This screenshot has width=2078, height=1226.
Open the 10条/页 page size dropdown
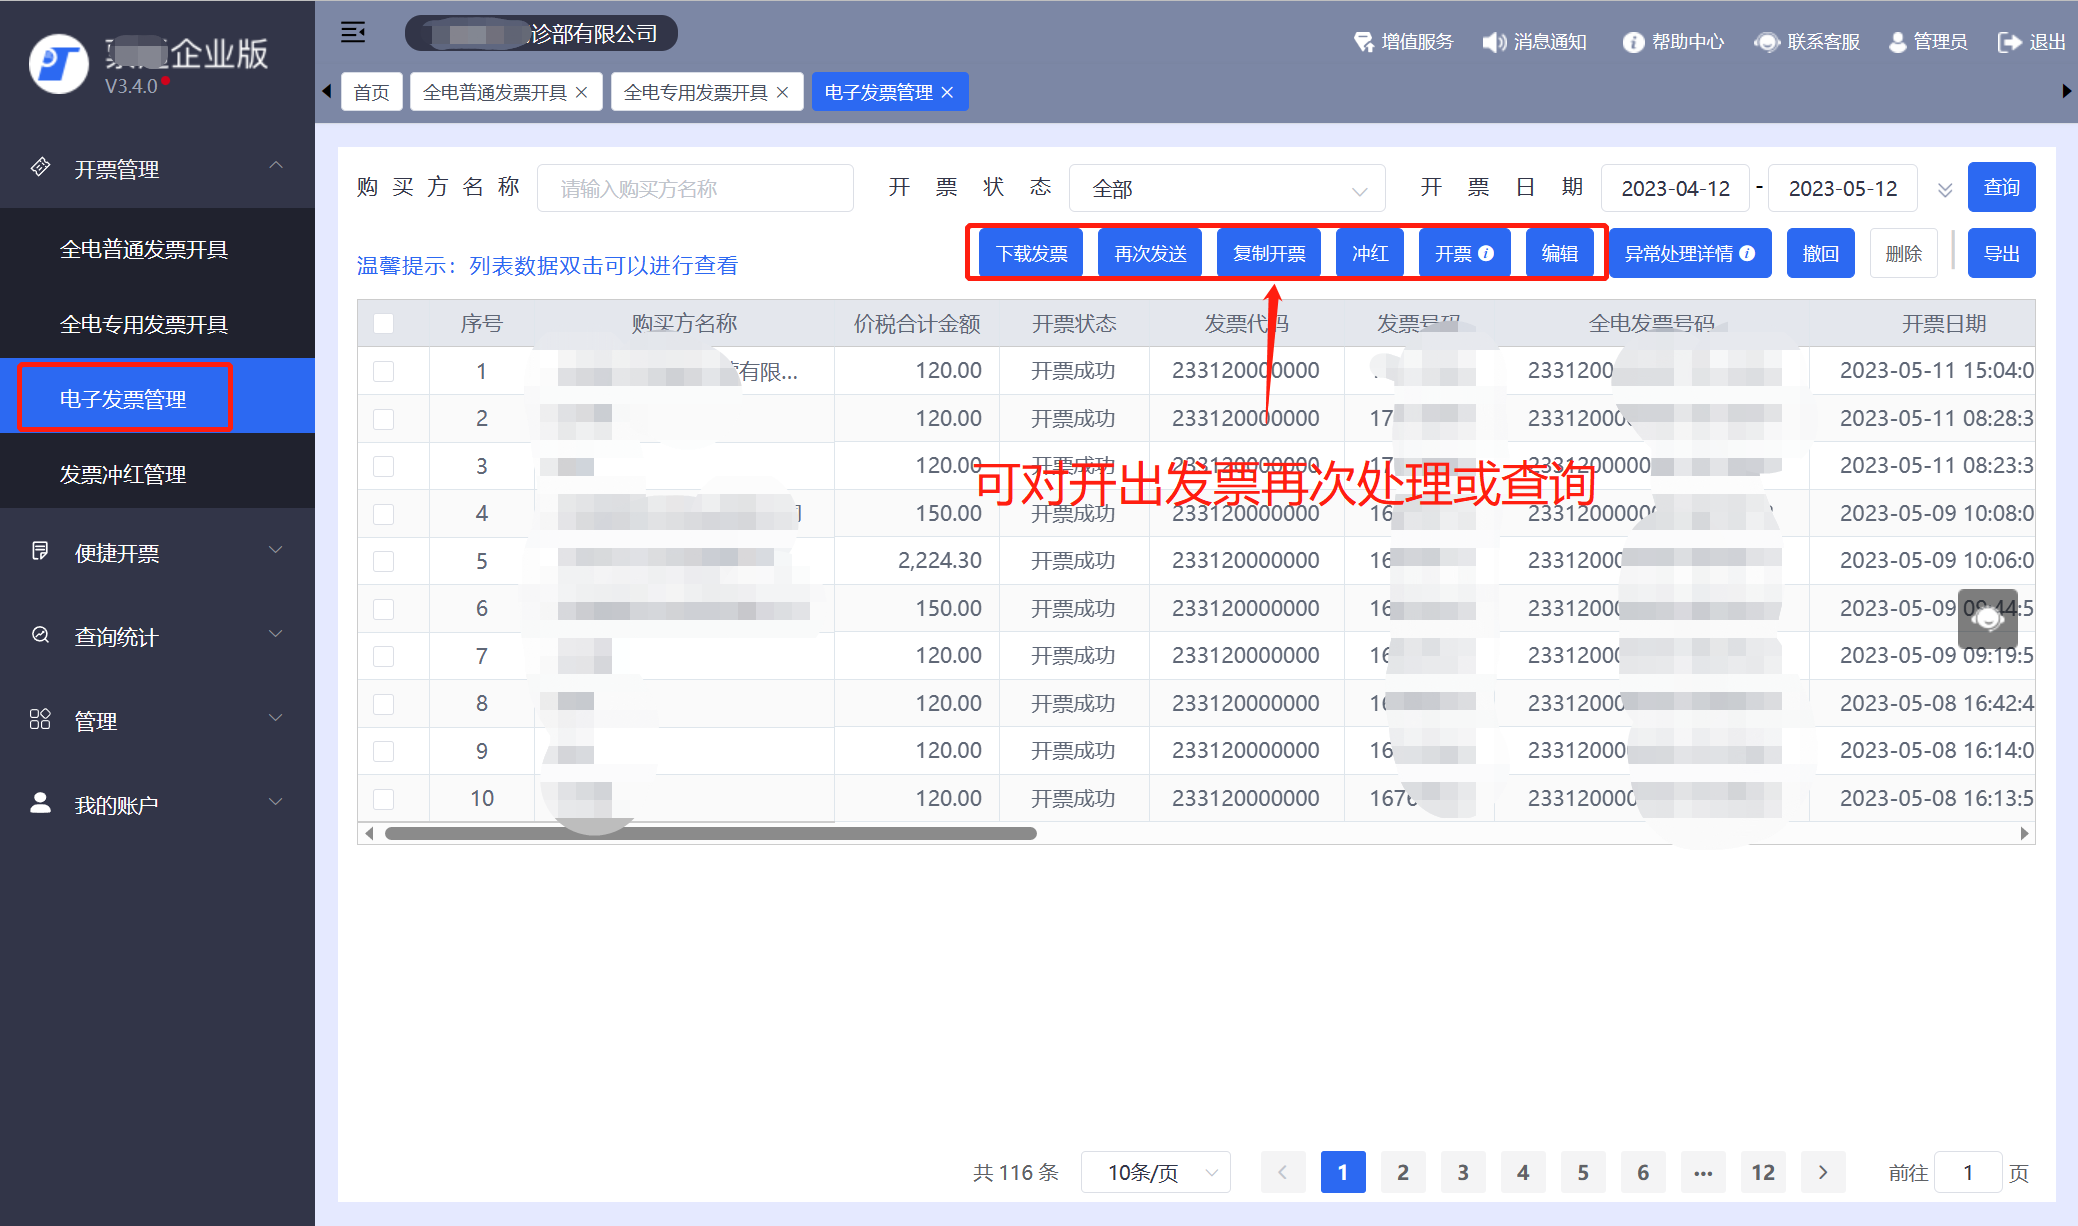(x=1156, y=1172)
